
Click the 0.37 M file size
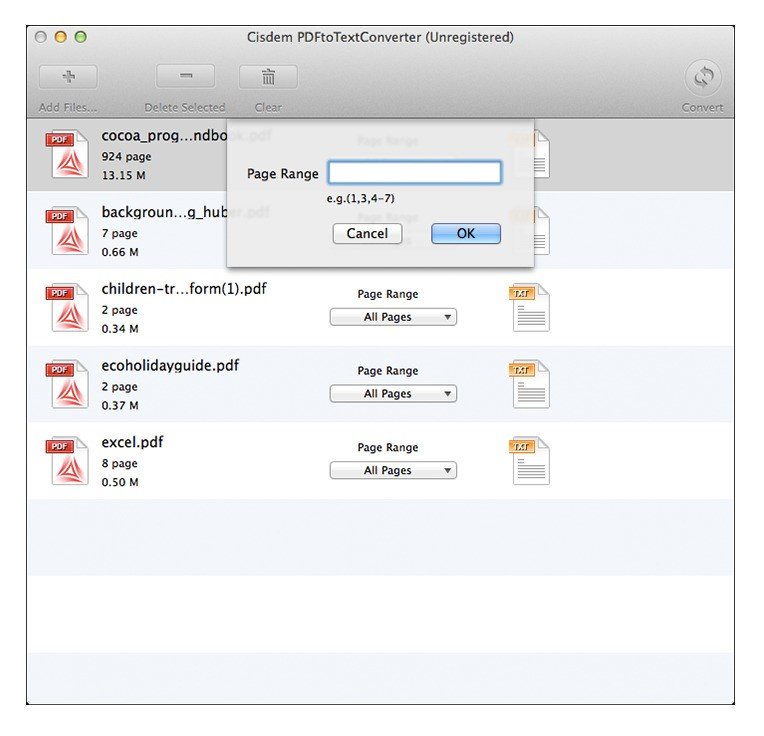point(120,406)
